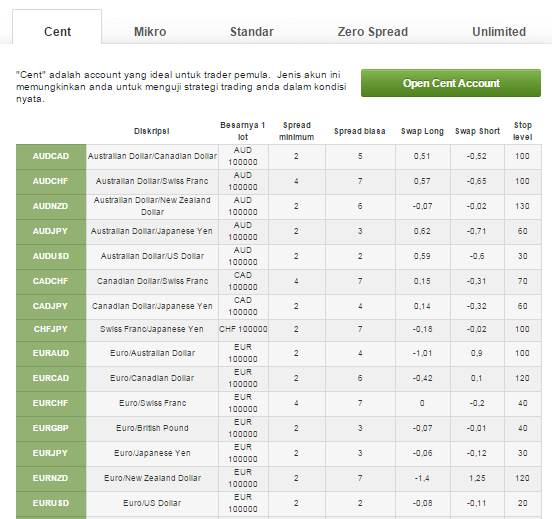Click EURAUD swap long value -1,01
Screen dimensions: 552x519
pos(422,353)
